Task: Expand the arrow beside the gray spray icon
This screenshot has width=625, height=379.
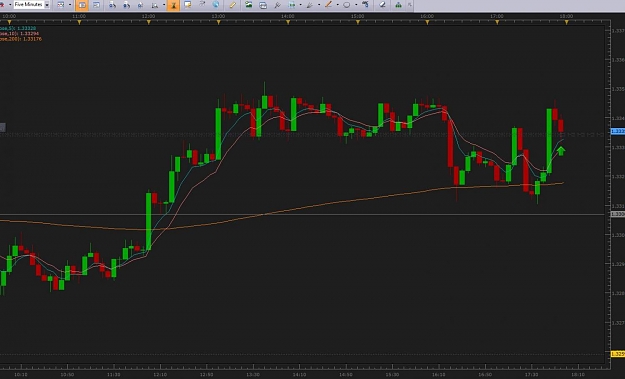Action: (319, 5)
